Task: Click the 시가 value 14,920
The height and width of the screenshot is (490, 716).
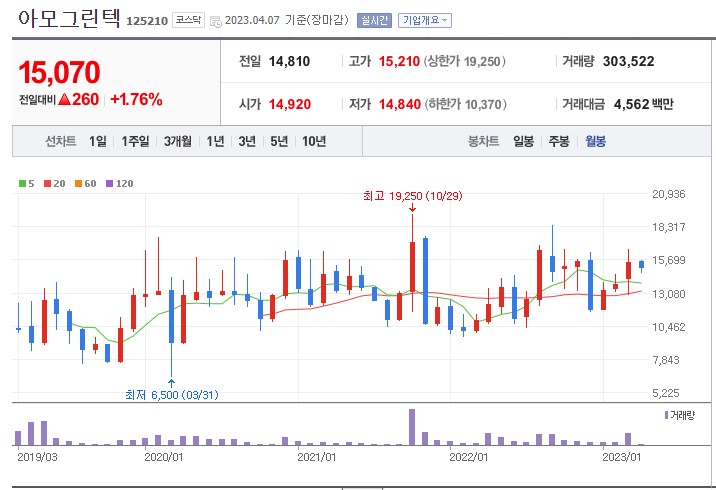Action: coord(290,104)
